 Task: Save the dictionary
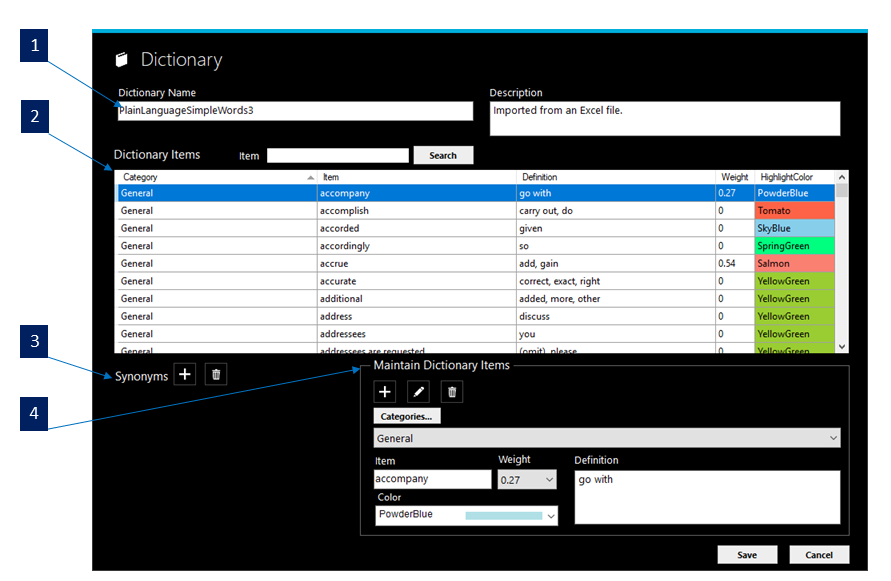point(747,555)
